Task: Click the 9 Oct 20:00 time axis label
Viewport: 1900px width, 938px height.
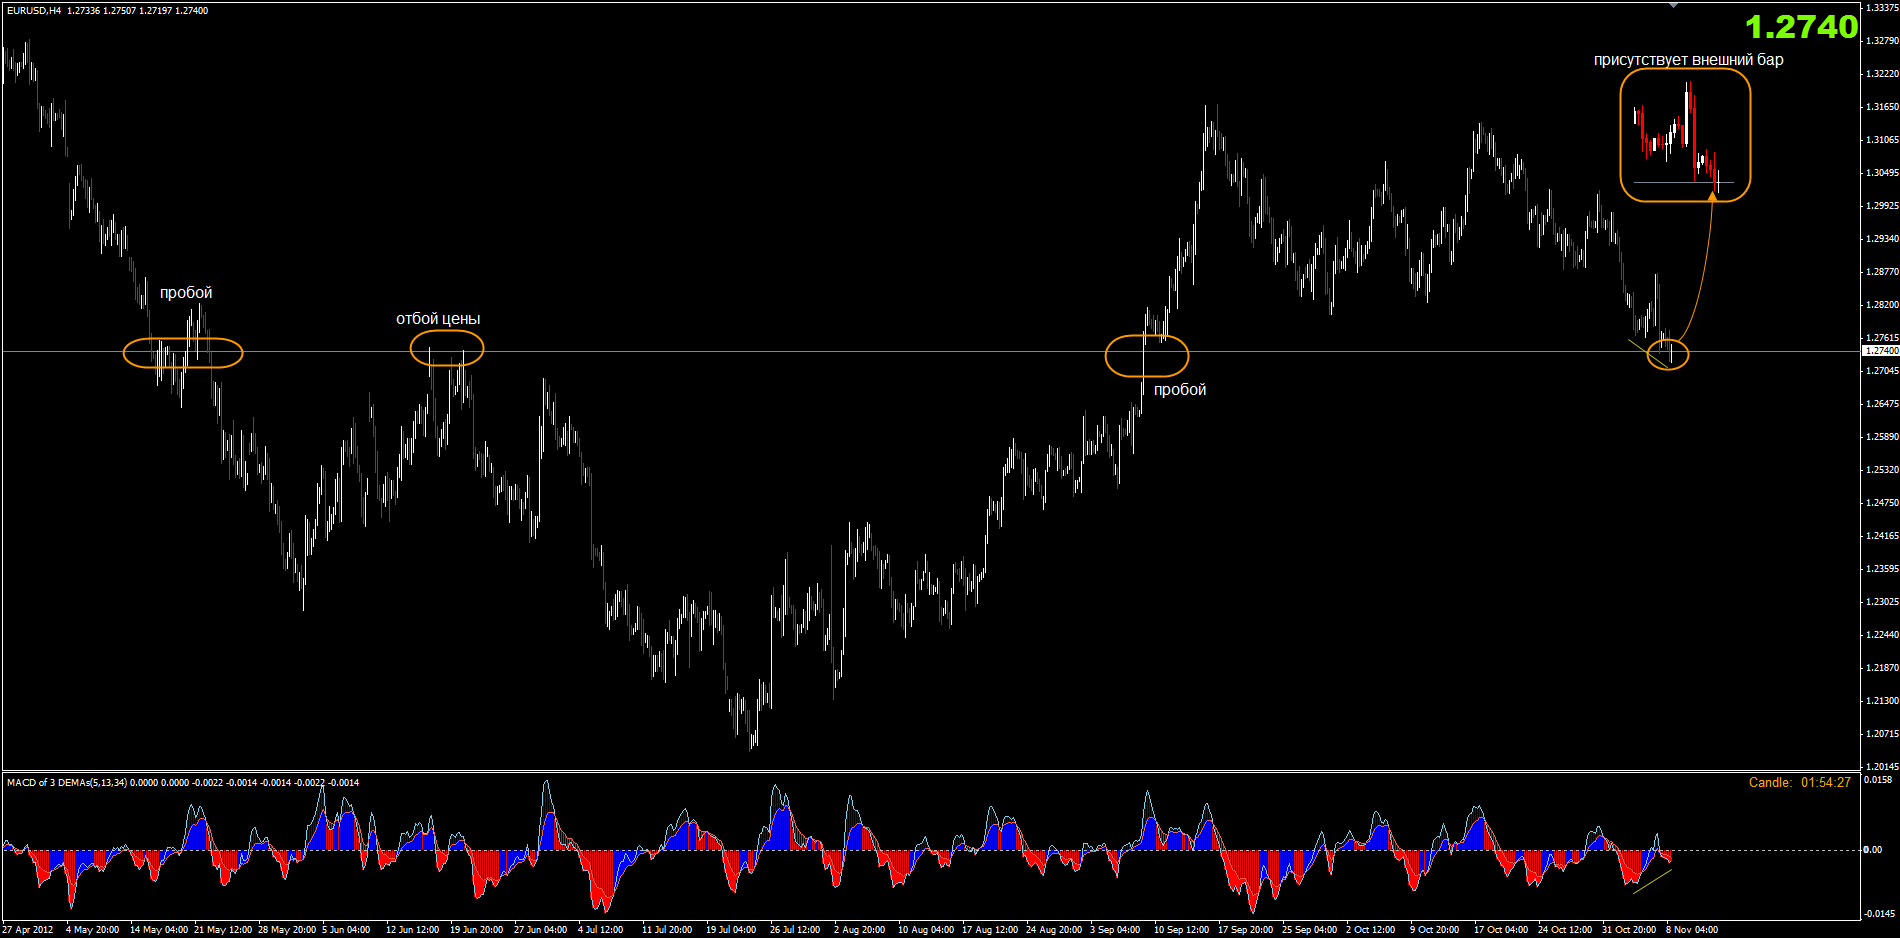Action: 1434,930
